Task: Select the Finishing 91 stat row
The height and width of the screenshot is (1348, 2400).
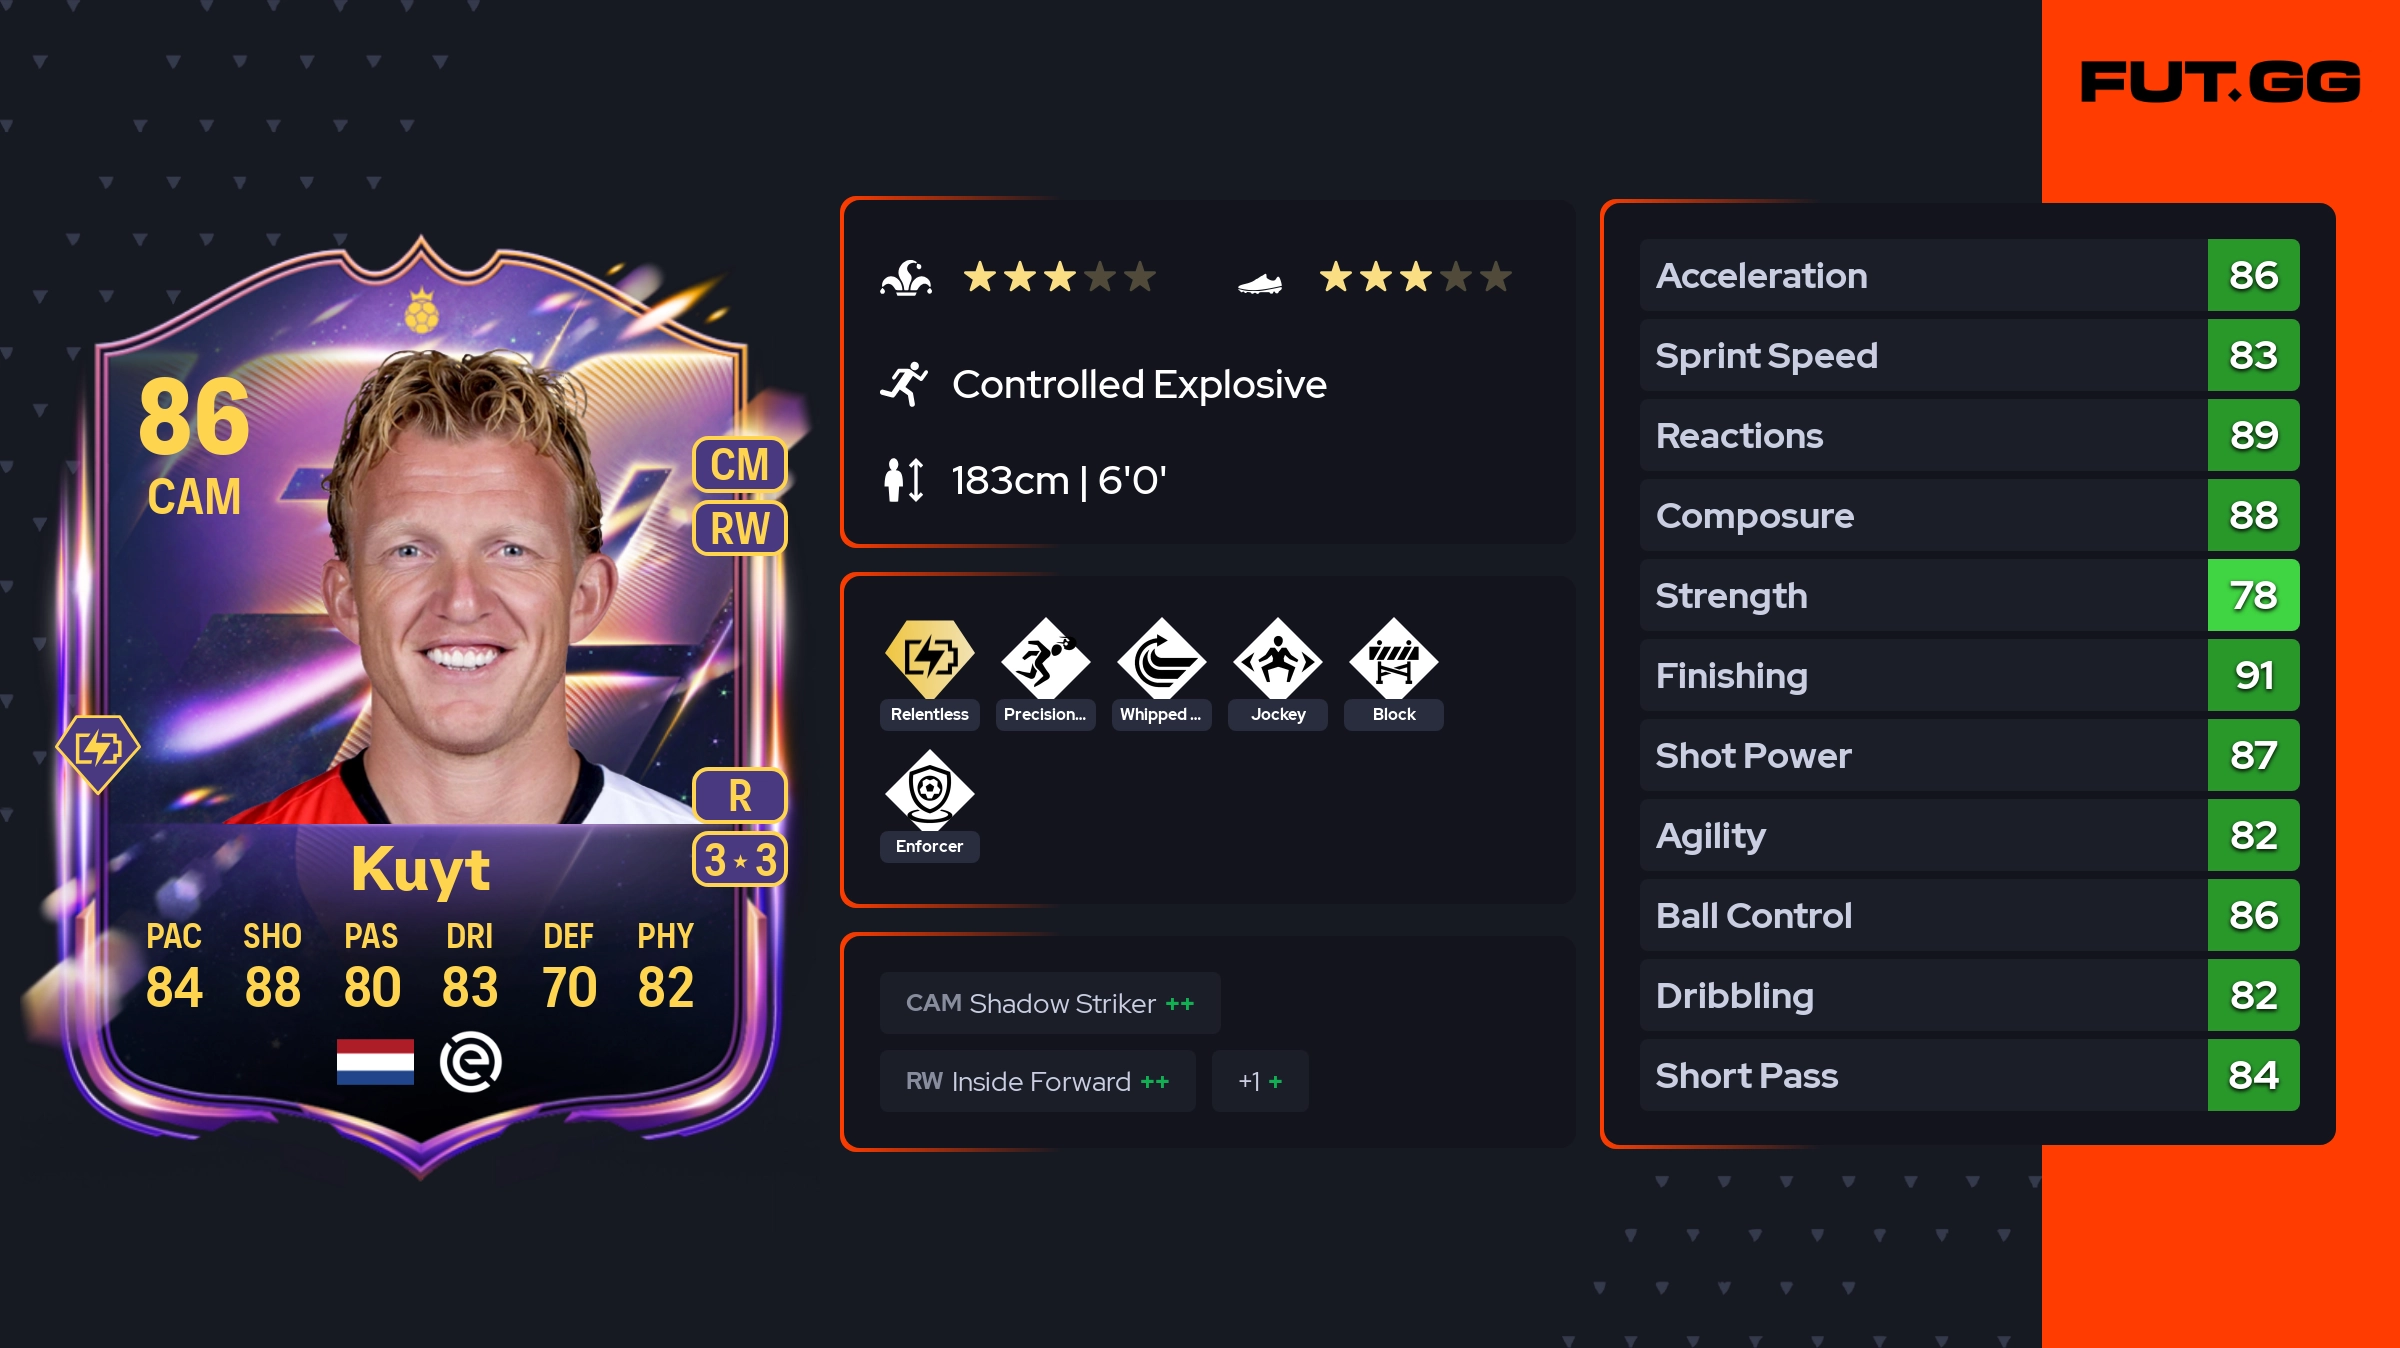Action: pyautogui.click(x=1969, y=675)
